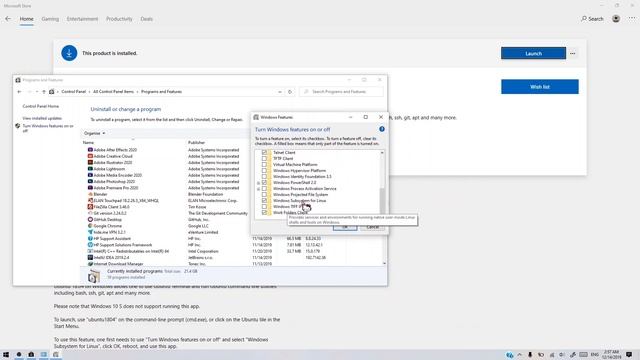640x360 pixels.
Task: Enable Windows Hypervisor Platform checkbox
Action: point(264,171)
